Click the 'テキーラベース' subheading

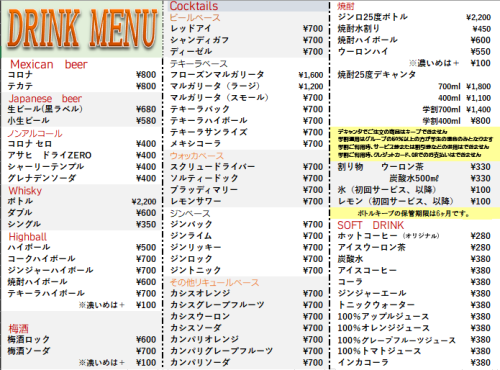[199, 64]
